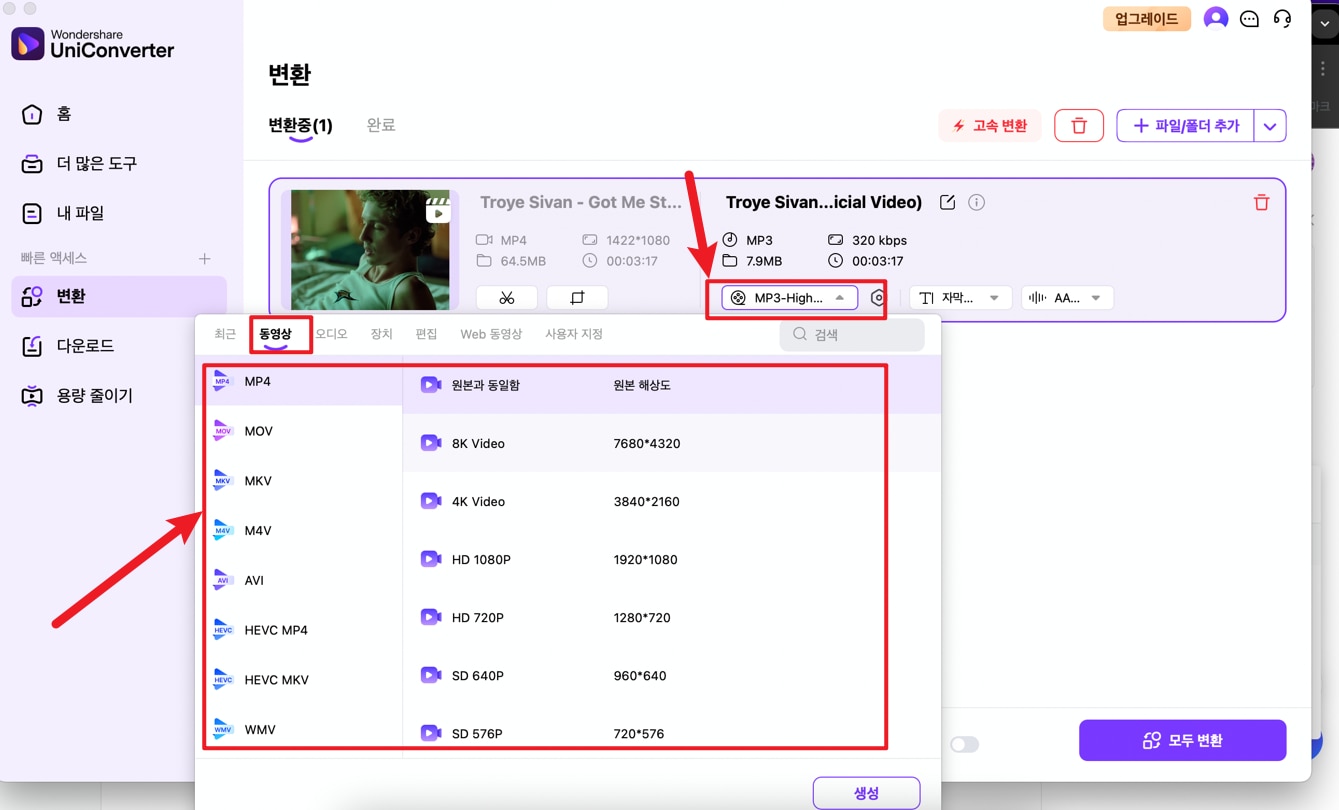Image resolution: width=1339 pixels, height=810 pixels.
Task: Select HD 720P resolution preset
Action: 671,617
